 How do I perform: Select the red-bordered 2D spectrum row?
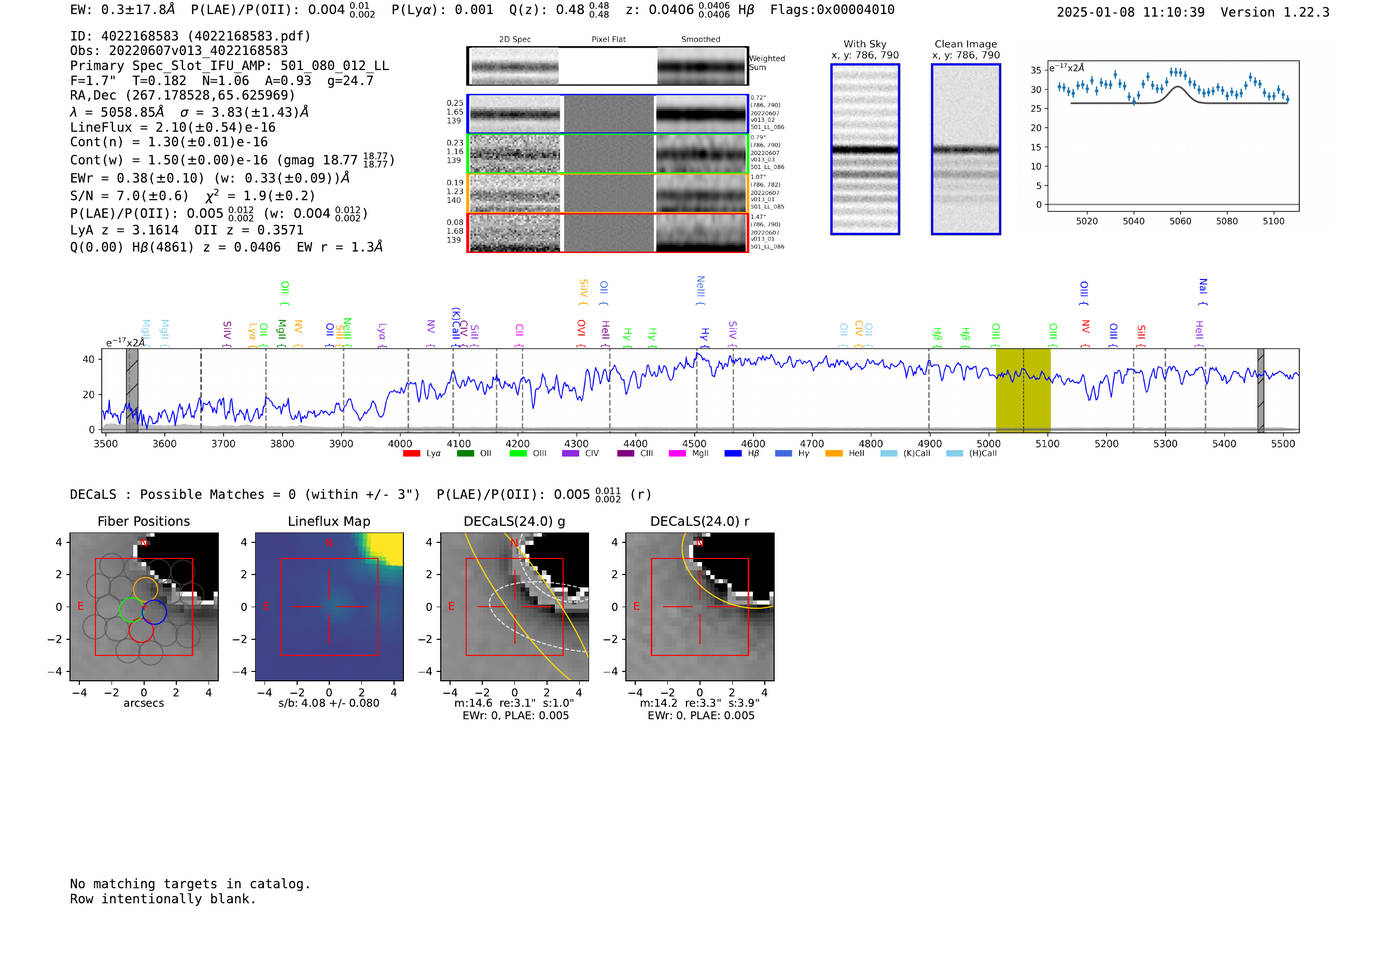pyautogui.click(x=608, y=232)
